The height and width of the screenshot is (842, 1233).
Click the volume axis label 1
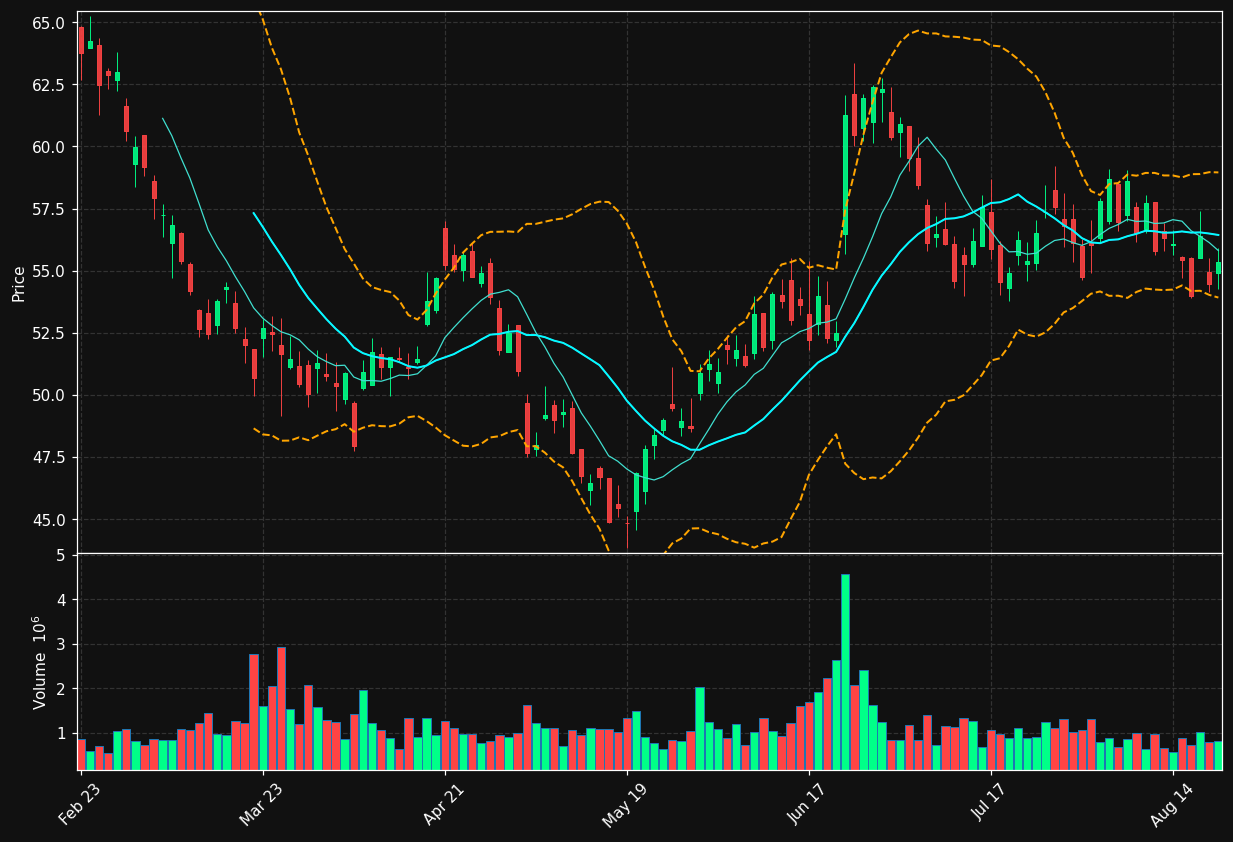[60, 734]
